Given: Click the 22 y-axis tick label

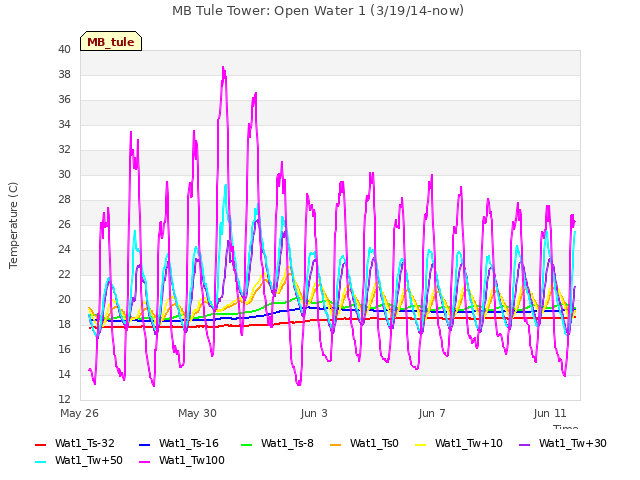Looking at the screenshot, I should 64,274.
